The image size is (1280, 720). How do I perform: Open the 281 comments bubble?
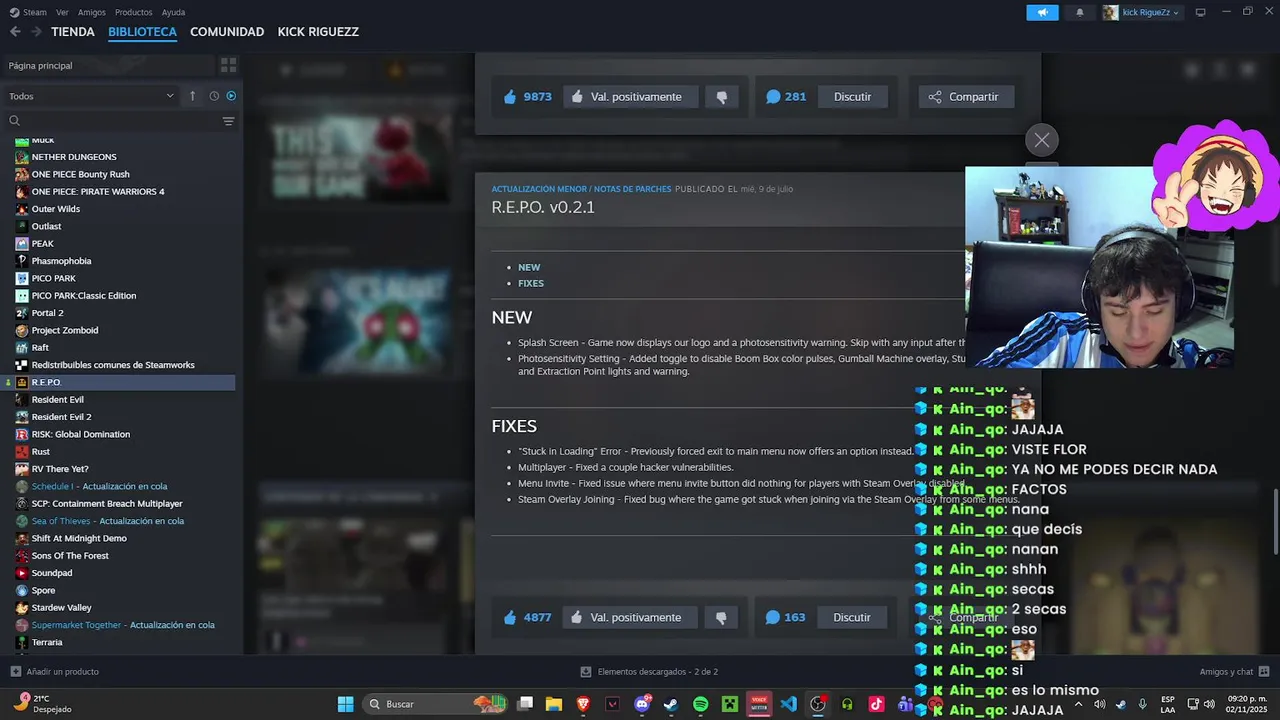click(x=786, y=97)
